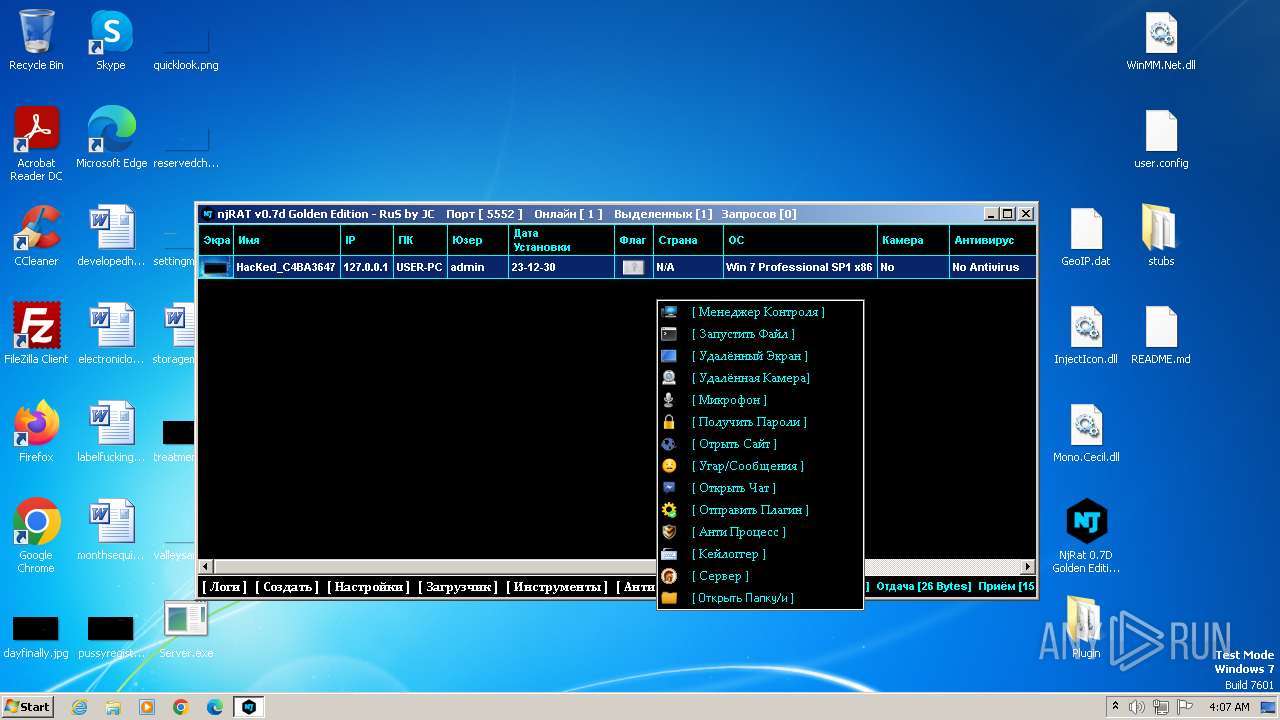
Task: Select the Google Chrome desktop icon
Action: click(x=36, y=536)
